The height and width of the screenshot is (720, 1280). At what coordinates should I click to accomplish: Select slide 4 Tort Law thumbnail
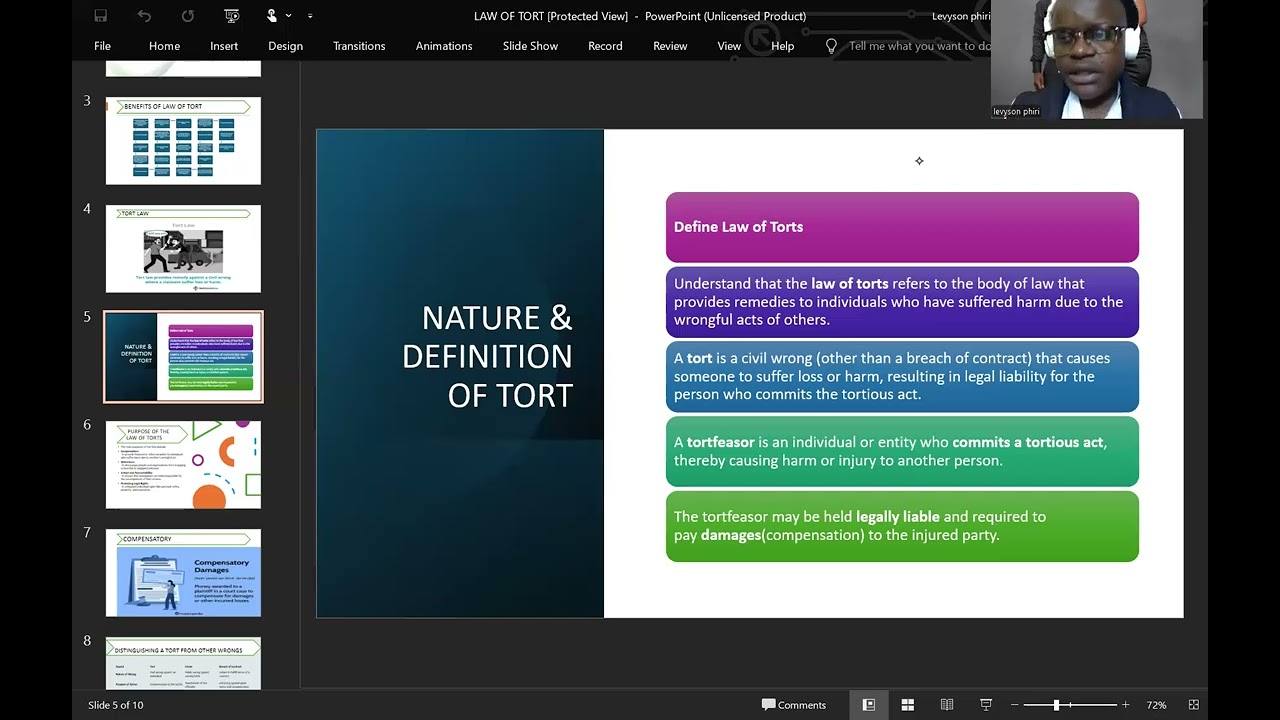pyautogui.click(x=183, y=249)
